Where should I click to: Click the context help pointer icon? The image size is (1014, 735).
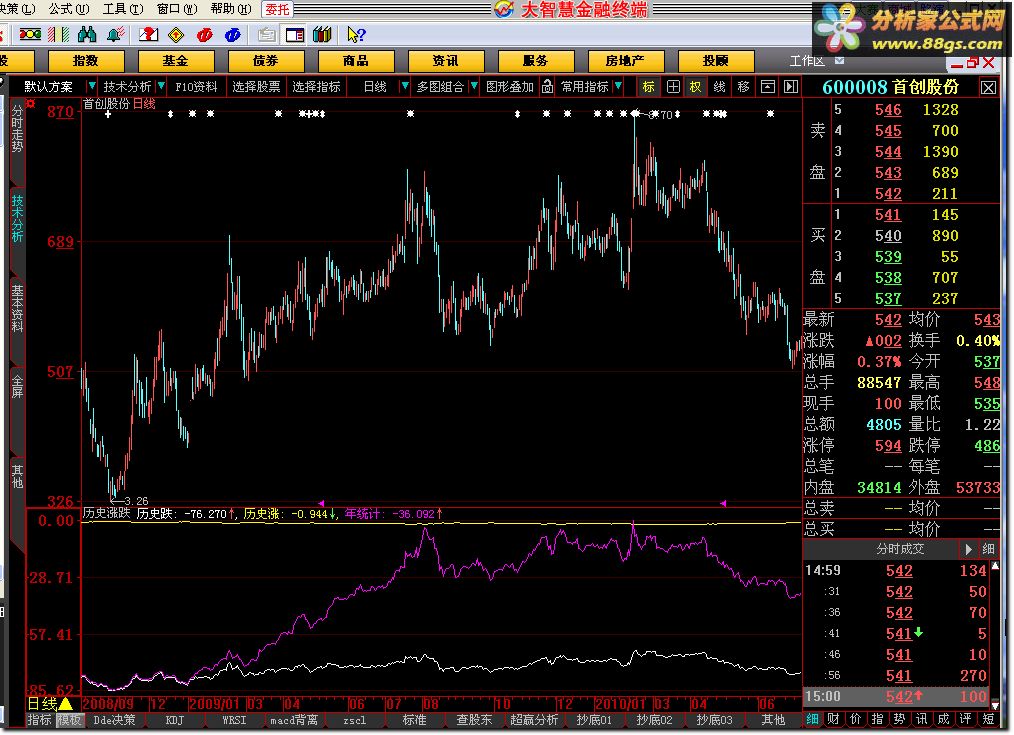pos(356,34)
